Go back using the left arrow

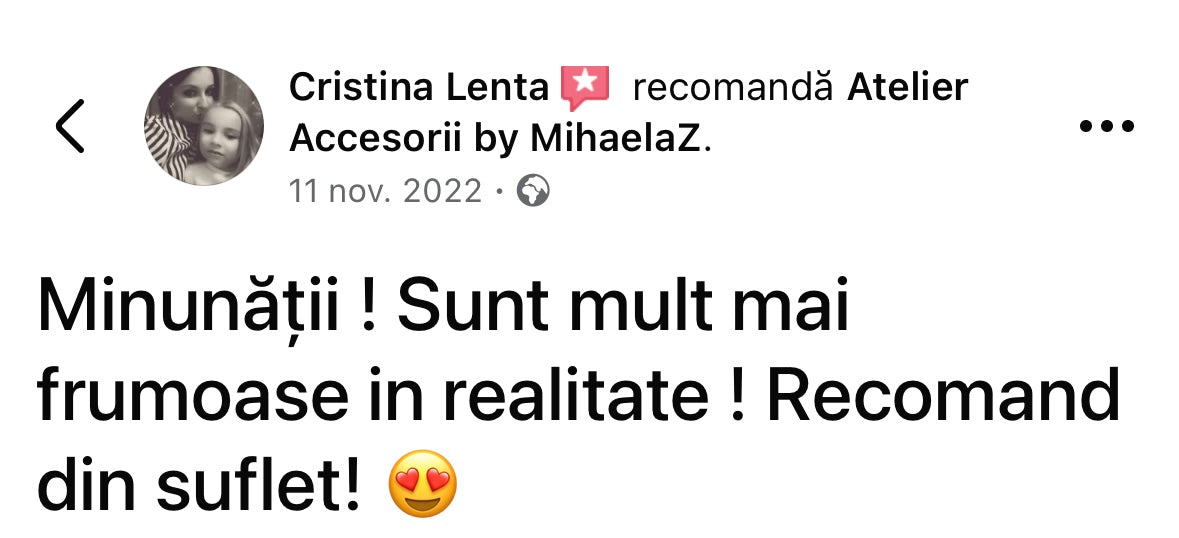point(70,125)
